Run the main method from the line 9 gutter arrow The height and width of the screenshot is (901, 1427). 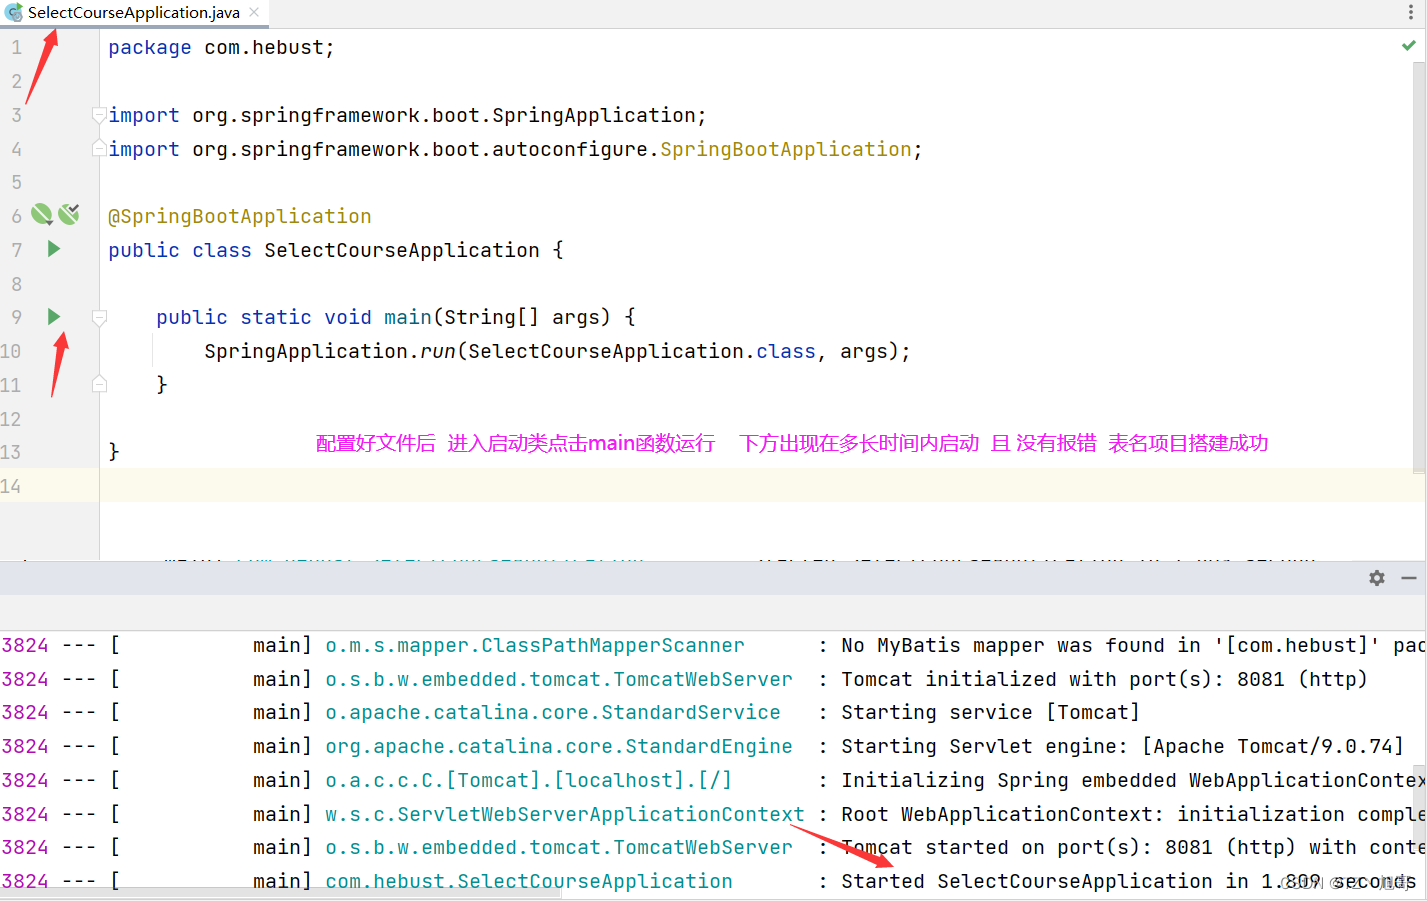pos(54,316)
